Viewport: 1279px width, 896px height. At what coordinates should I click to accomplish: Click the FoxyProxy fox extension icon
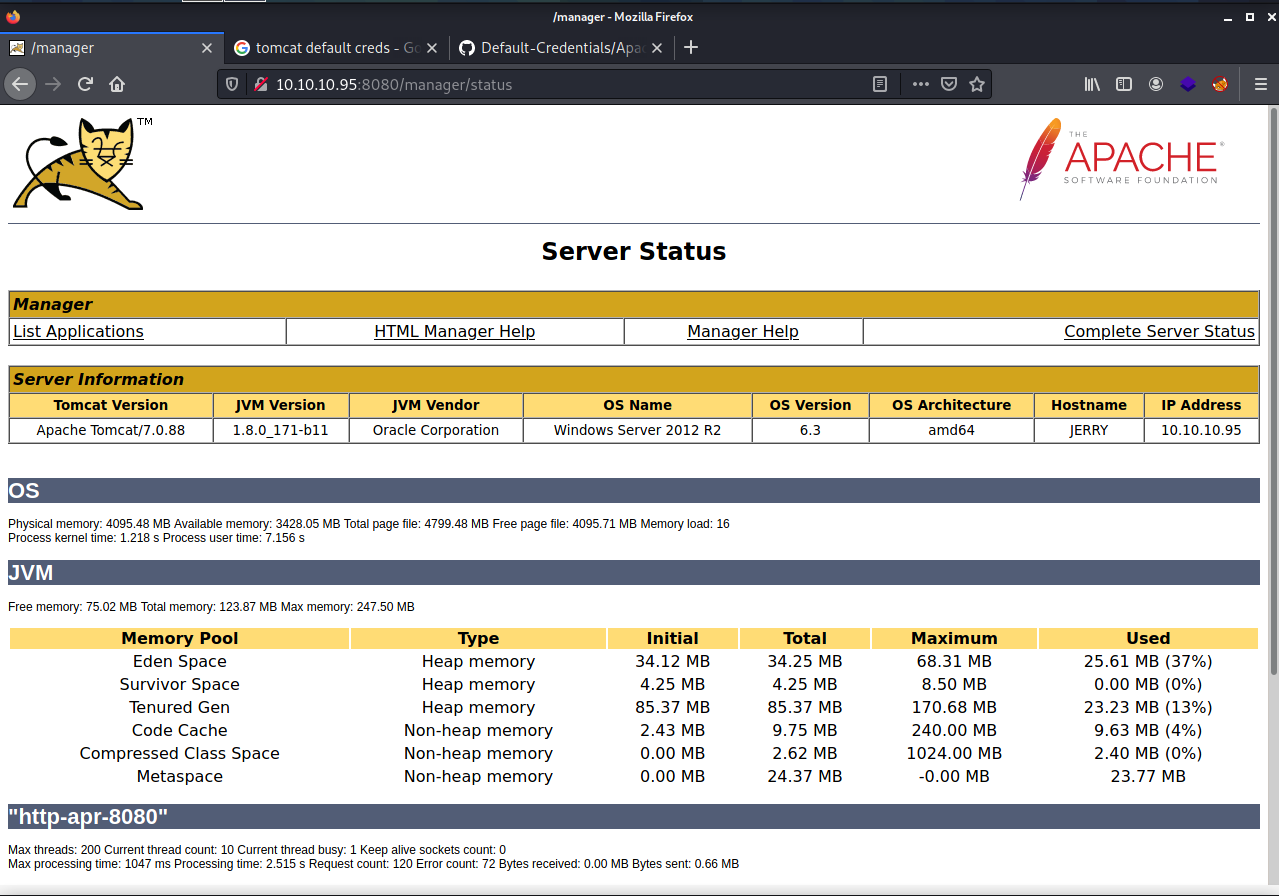[x=1220, y=85]
